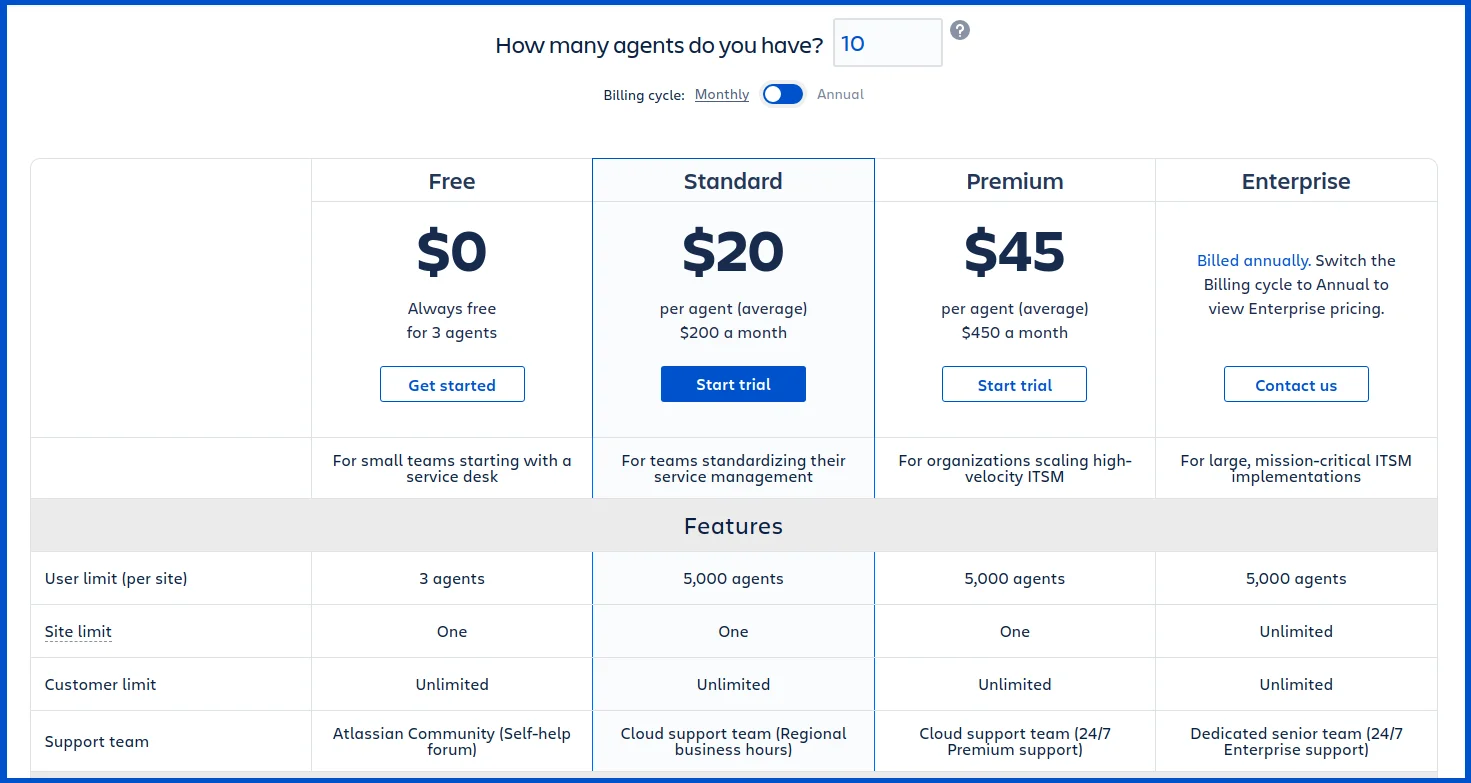This screenshot has width=1471, height=783.
Task: Select the Premium plan column header
Action: pos(1015,181)
